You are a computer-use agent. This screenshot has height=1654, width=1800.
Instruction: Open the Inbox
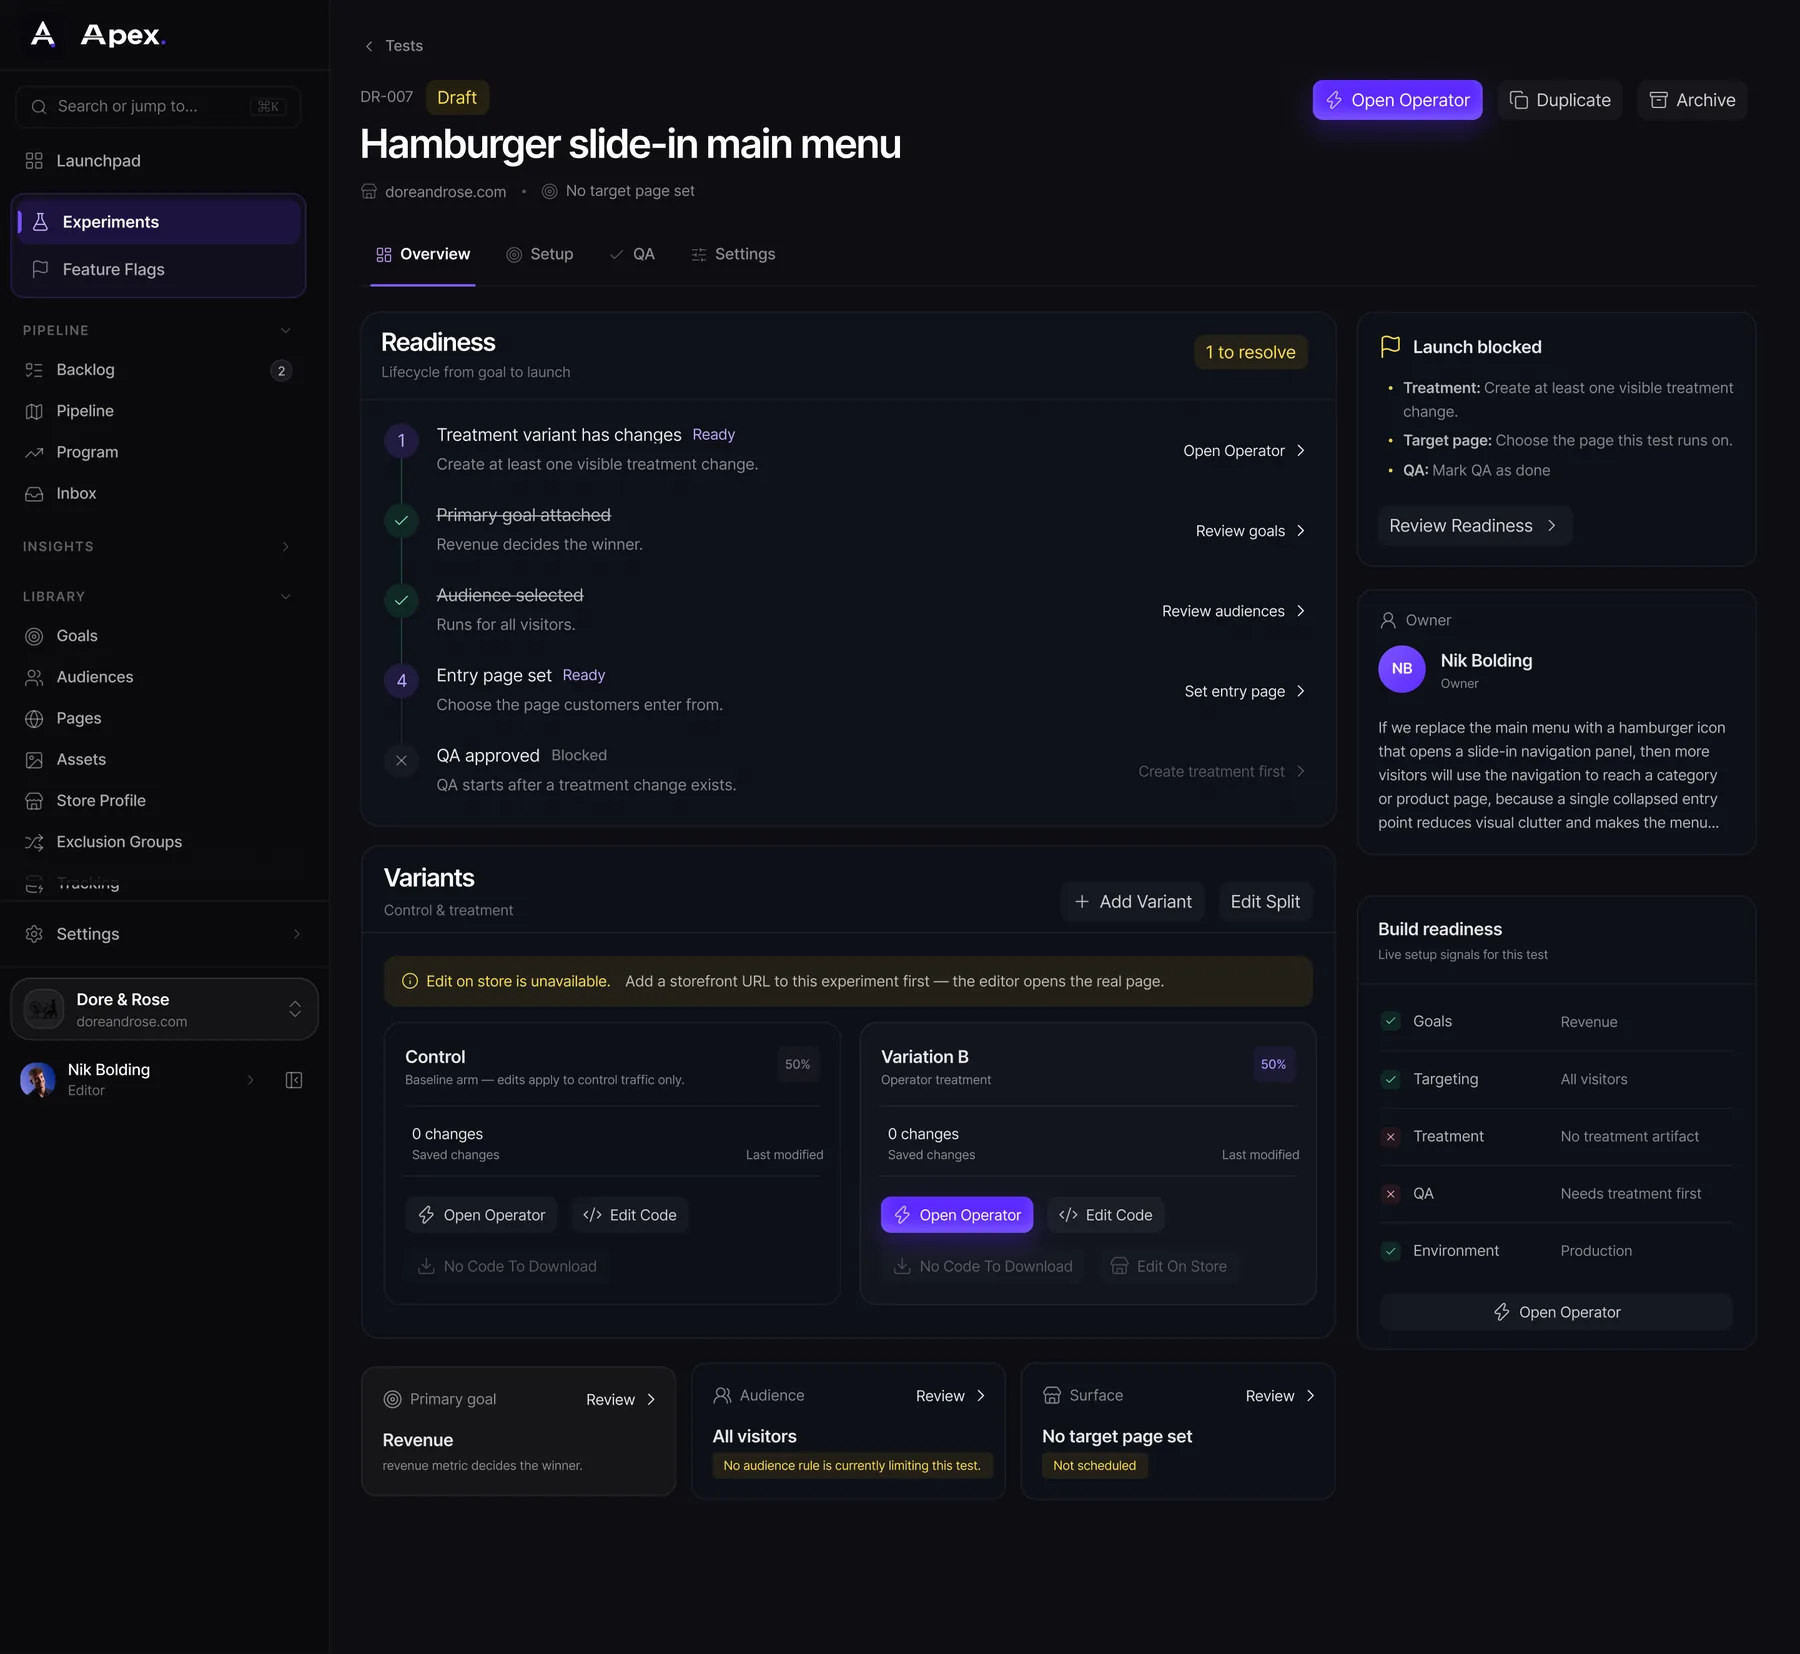click(158, 493)
